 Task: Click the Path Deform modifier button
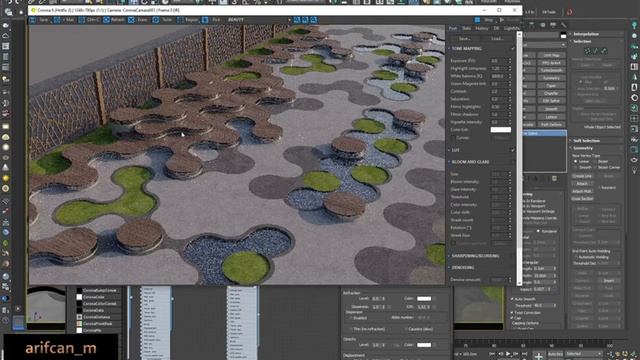pos(551,124)
